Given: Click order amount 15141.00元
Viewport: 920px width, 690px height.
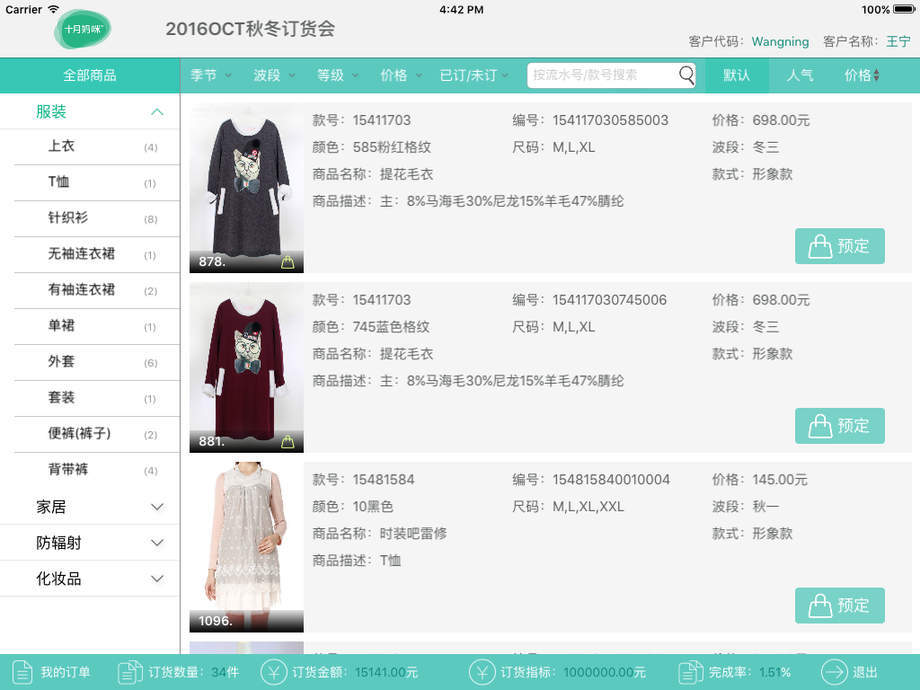Looking at the screenshot, I should pyautogui.click(x=386, y=672).
